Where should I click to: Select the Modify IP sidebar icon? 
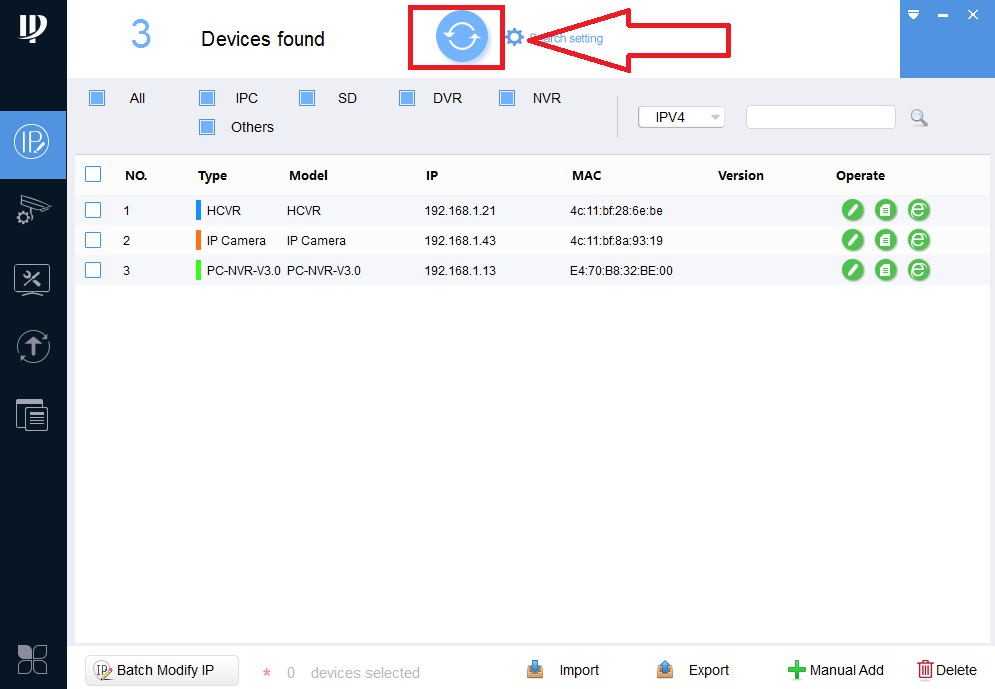click(33, 145)
